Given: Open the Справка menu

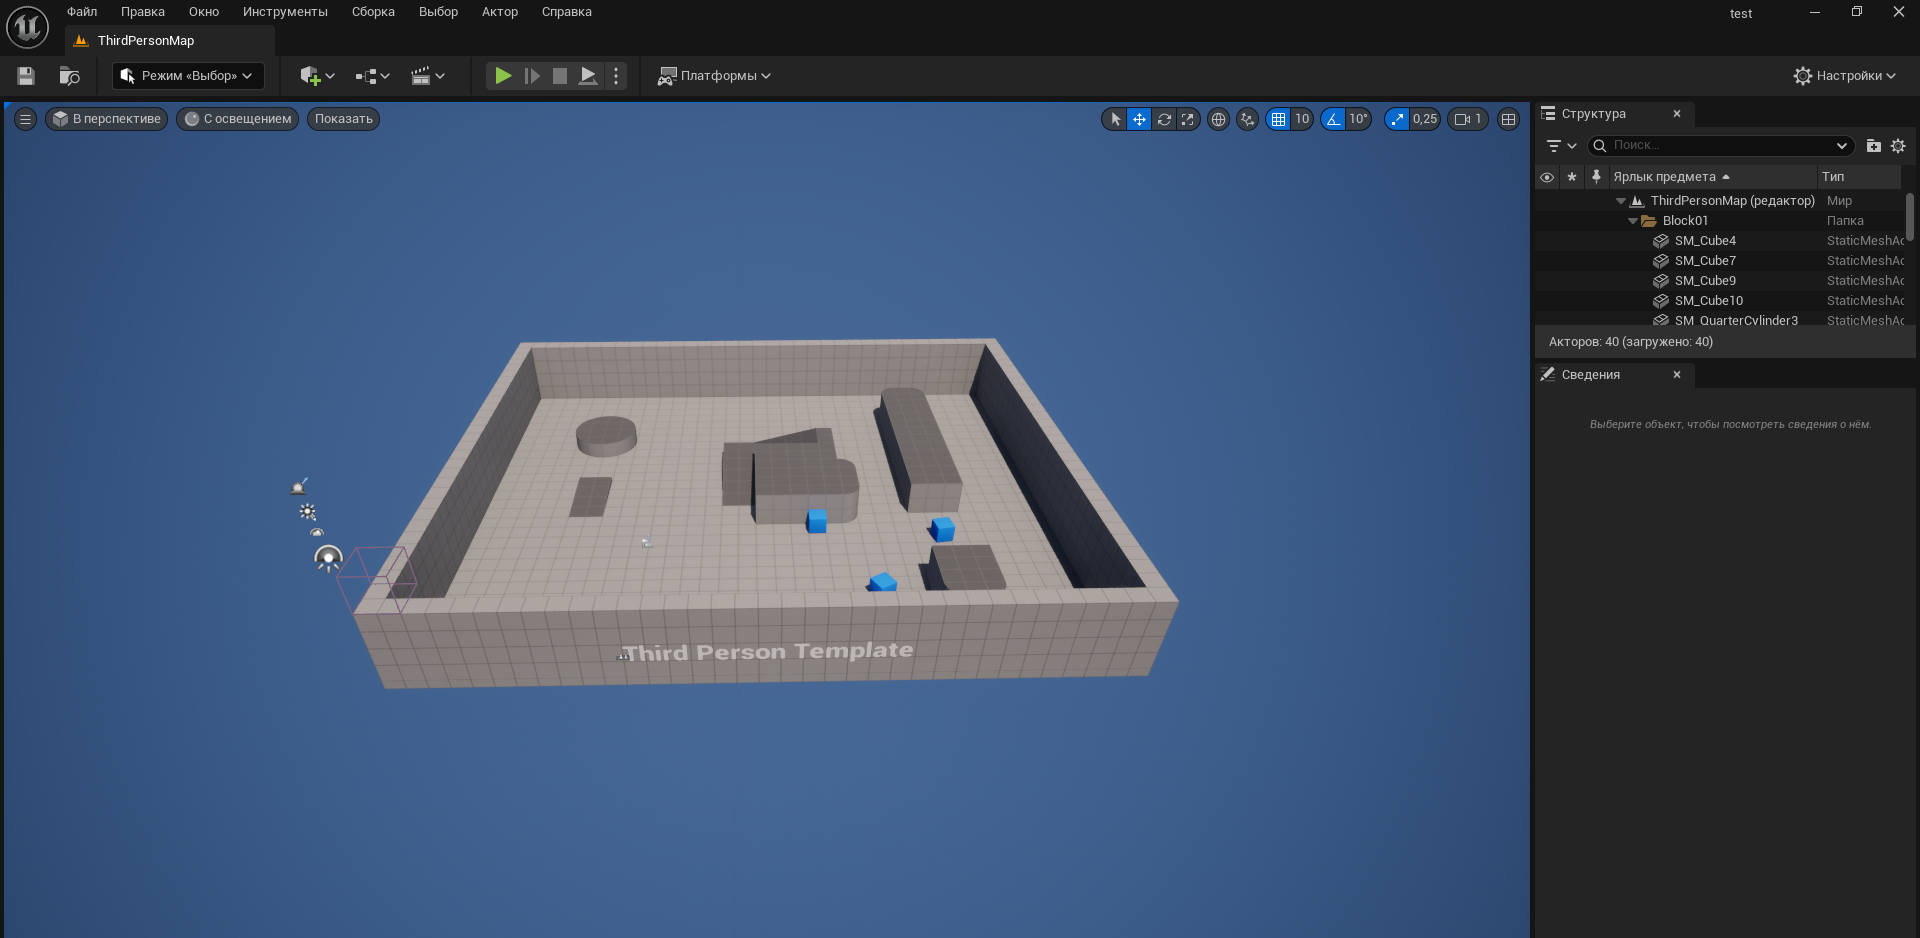Looking at the screenshot, I should point(567,12).
